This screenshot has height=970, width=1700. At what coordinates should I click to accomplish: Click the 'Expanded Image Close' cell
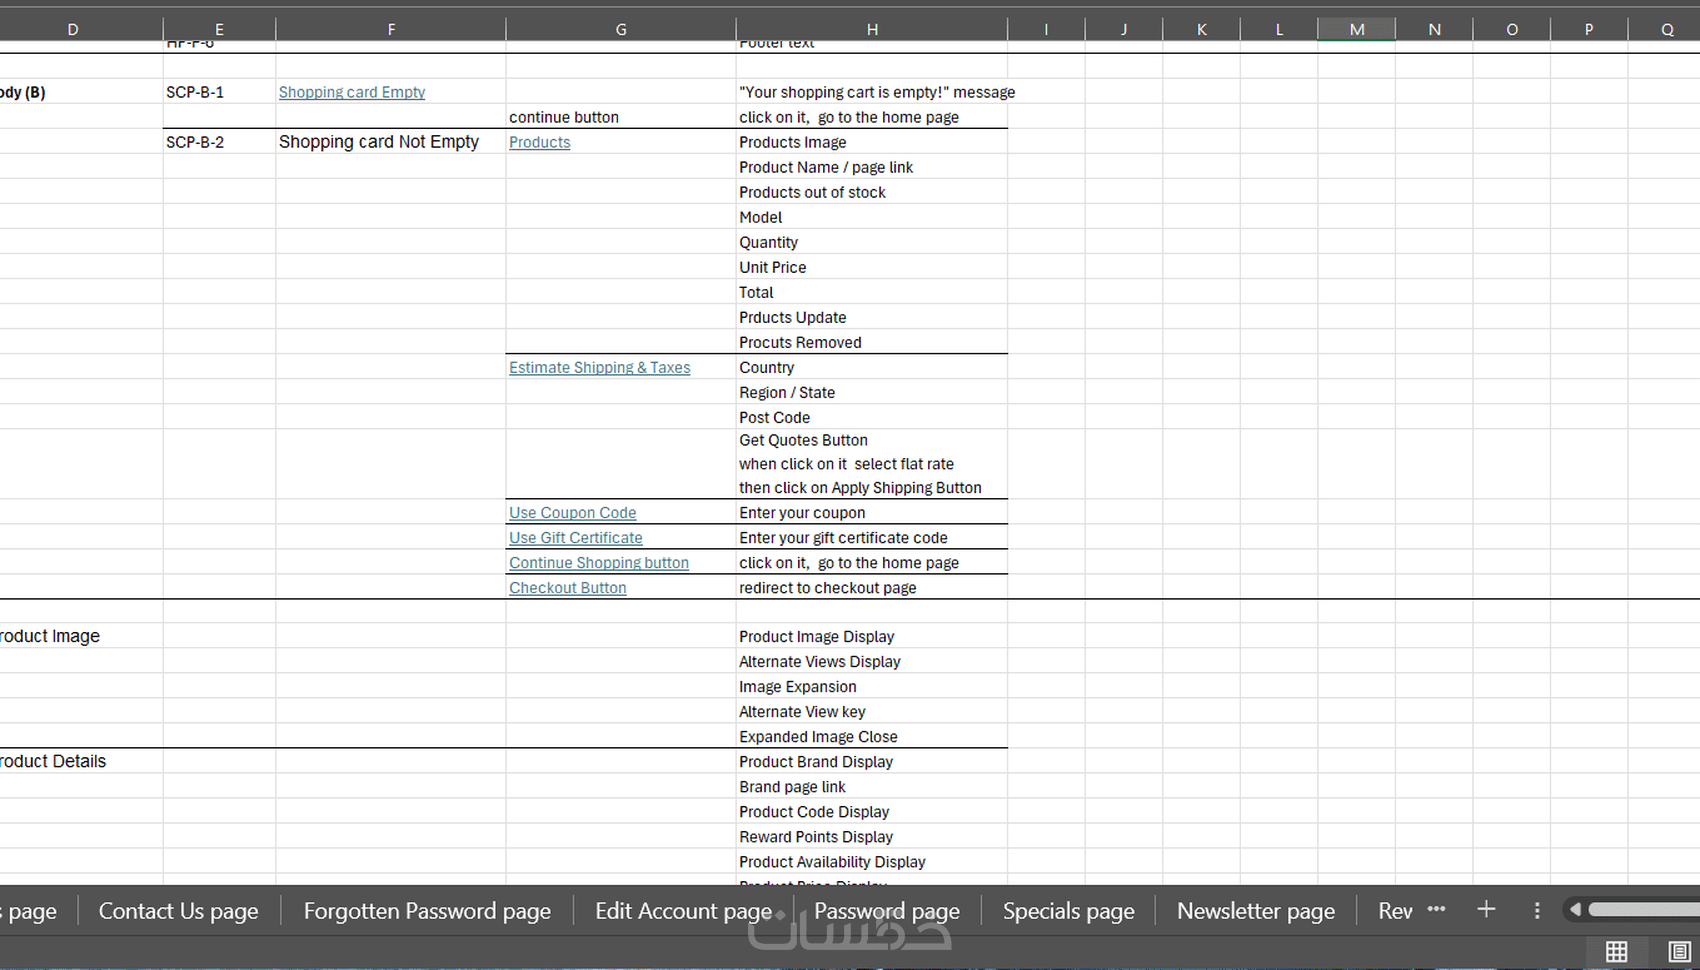point(872,736)
